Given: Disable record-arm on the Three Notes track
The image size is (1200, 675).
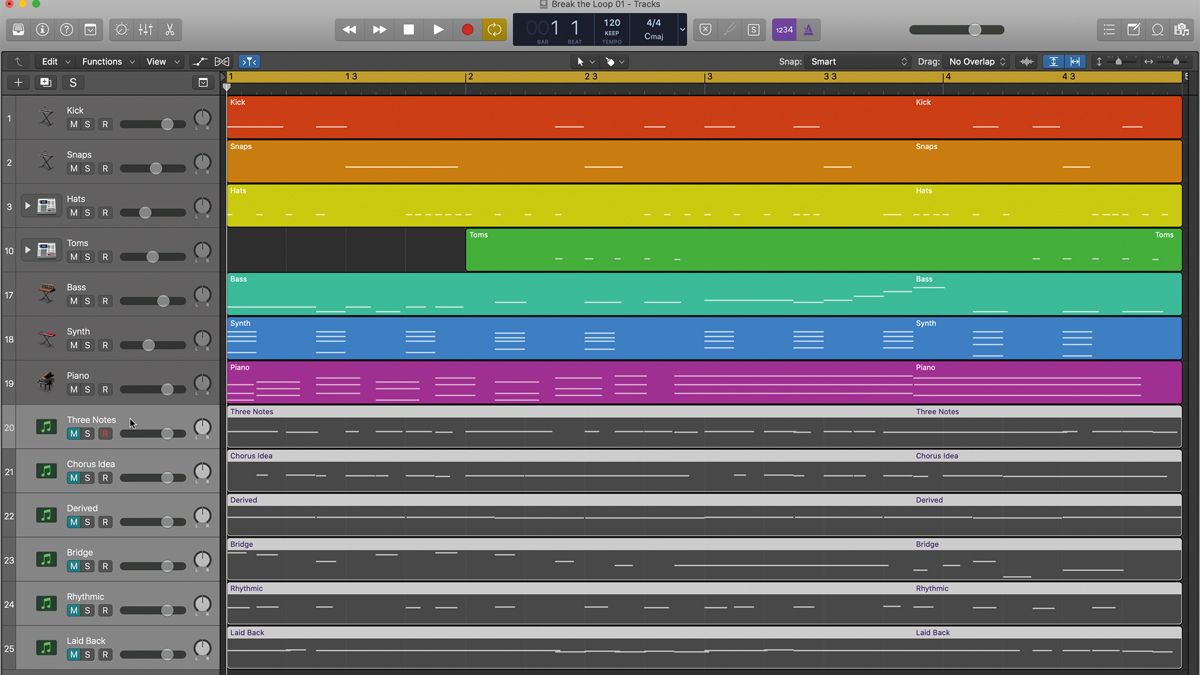Looking at the screenshot, I should tap(105, 434).
